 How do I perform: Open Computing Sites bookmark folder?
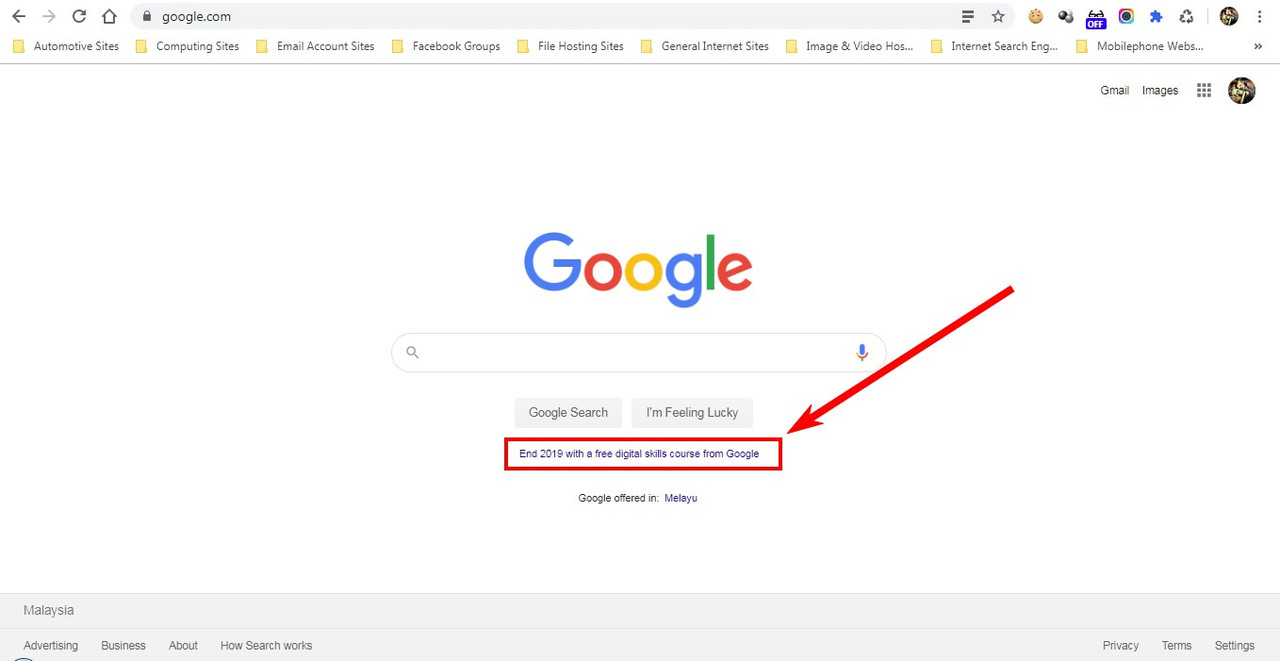(187, 46)
